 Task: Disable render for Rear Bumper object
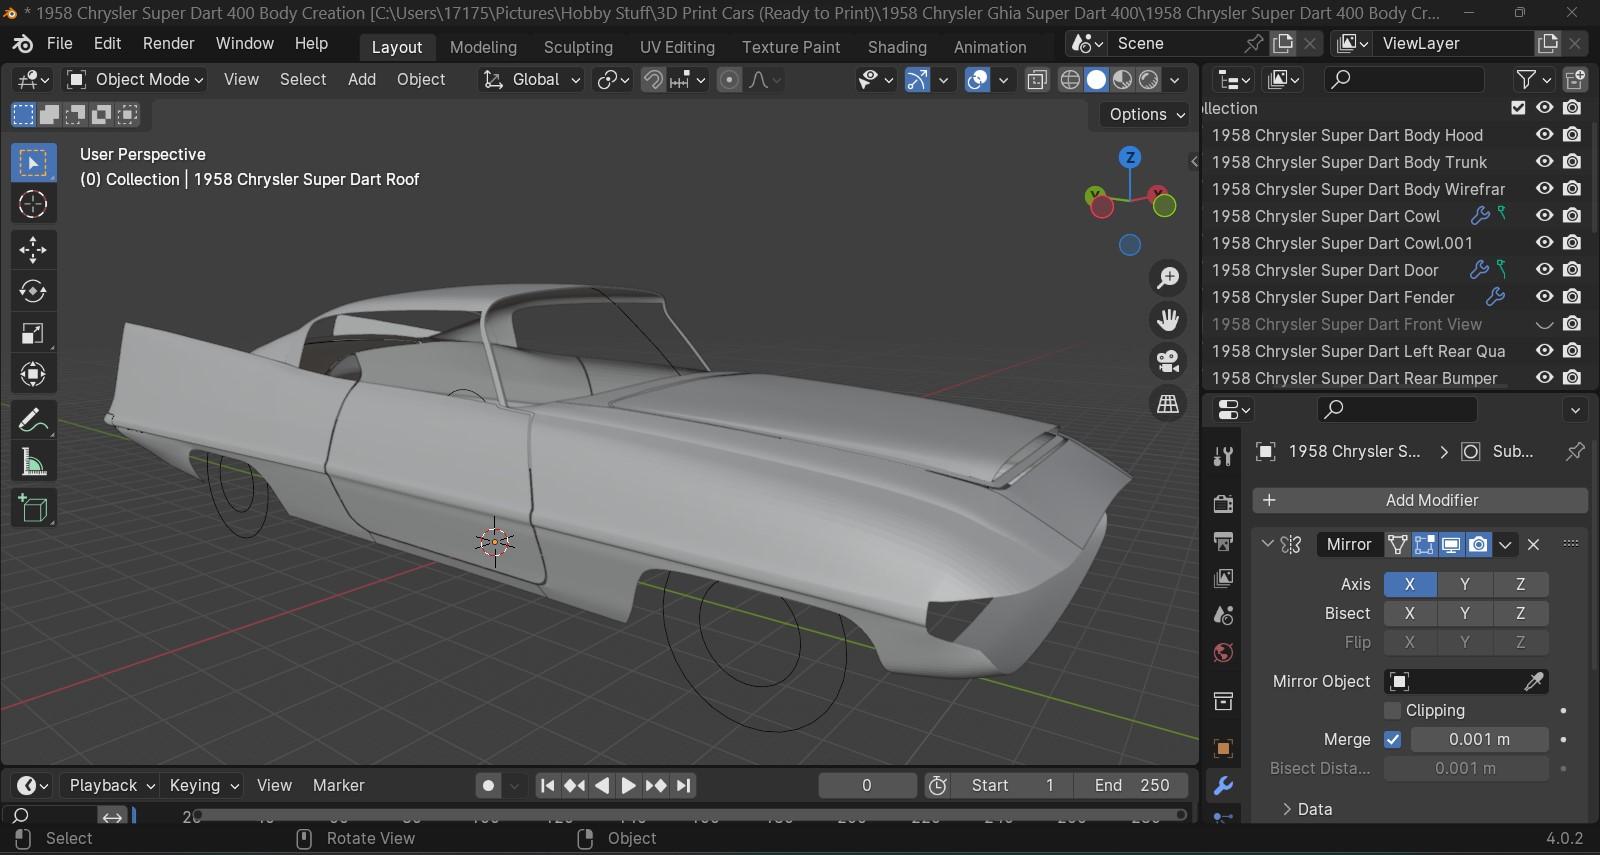(x=1572, y=378)
